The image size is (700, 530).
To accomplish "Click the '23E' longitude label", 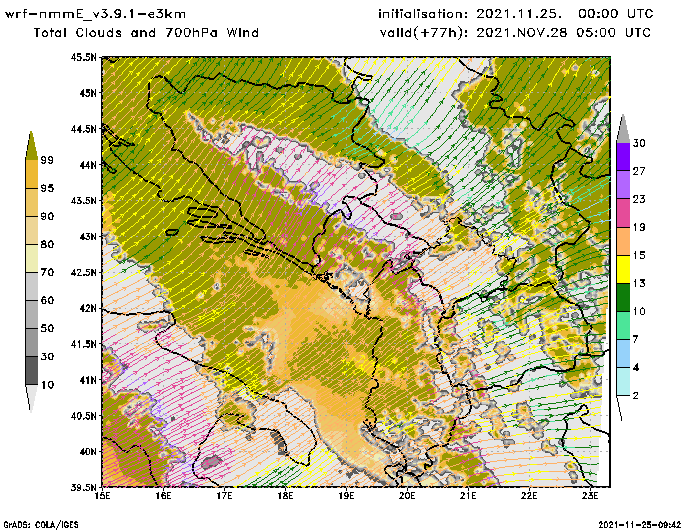I will (590, 496).
